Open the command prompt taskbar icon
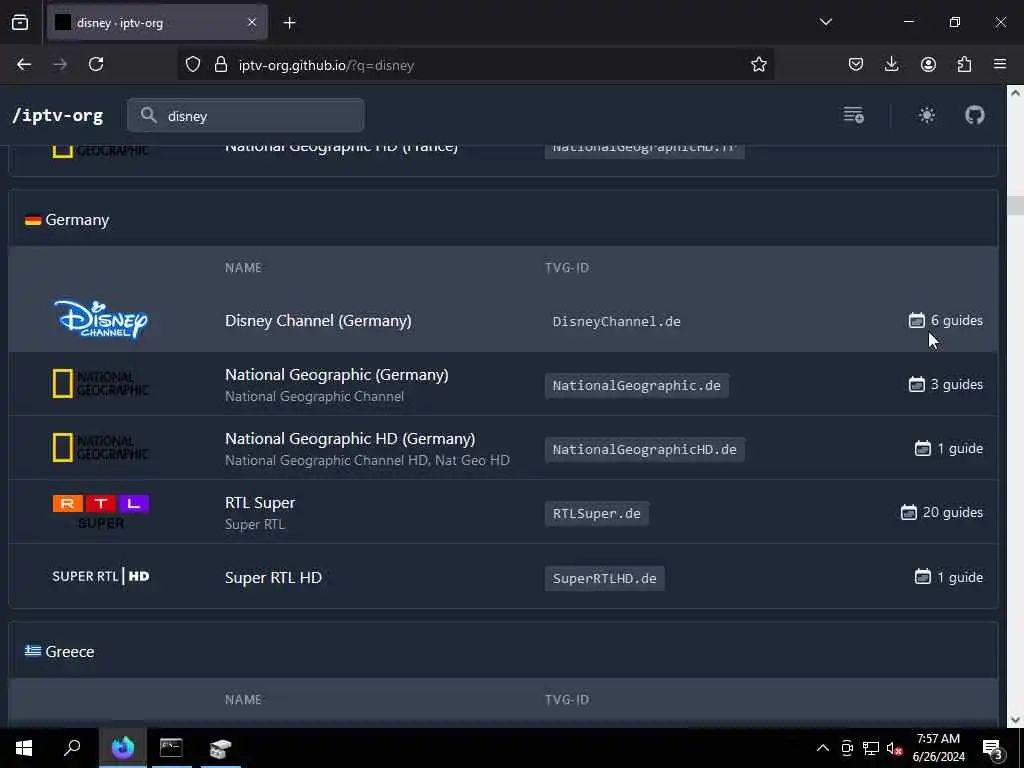Screen dimensions: 1024x768 click(x=171, y=748)
